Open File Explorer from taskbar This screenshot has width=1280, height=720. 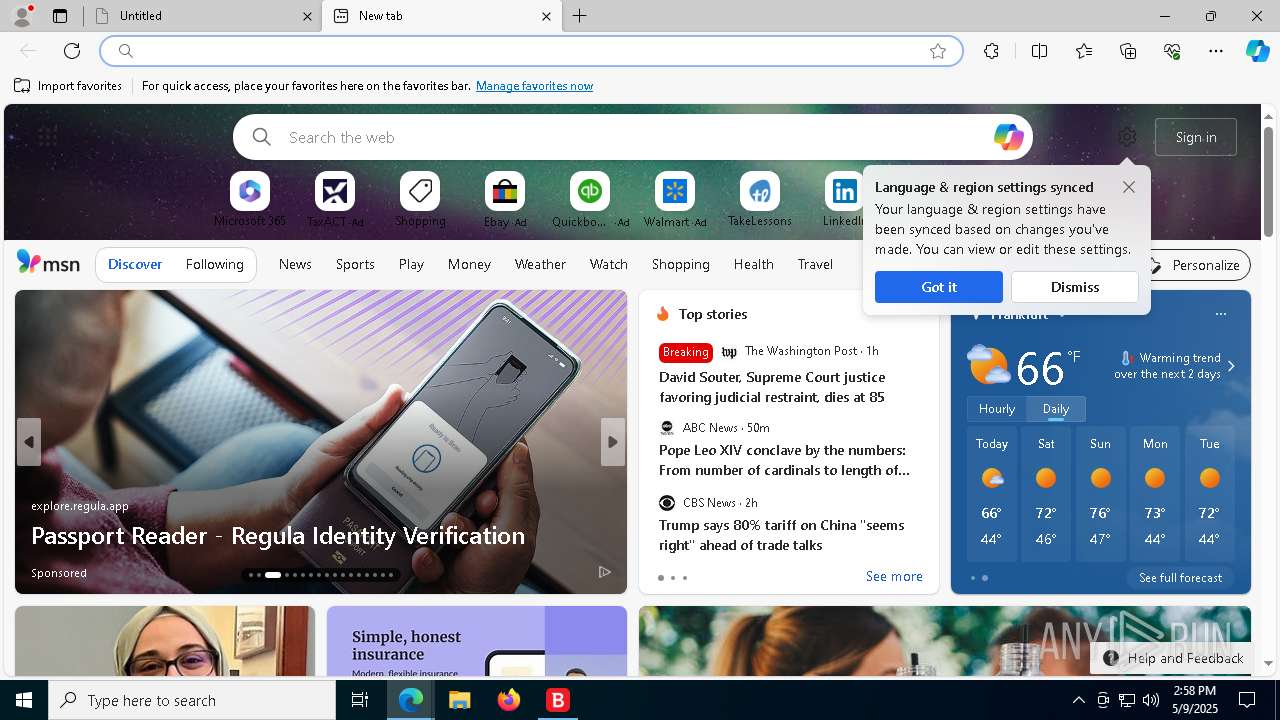(459, 701)
